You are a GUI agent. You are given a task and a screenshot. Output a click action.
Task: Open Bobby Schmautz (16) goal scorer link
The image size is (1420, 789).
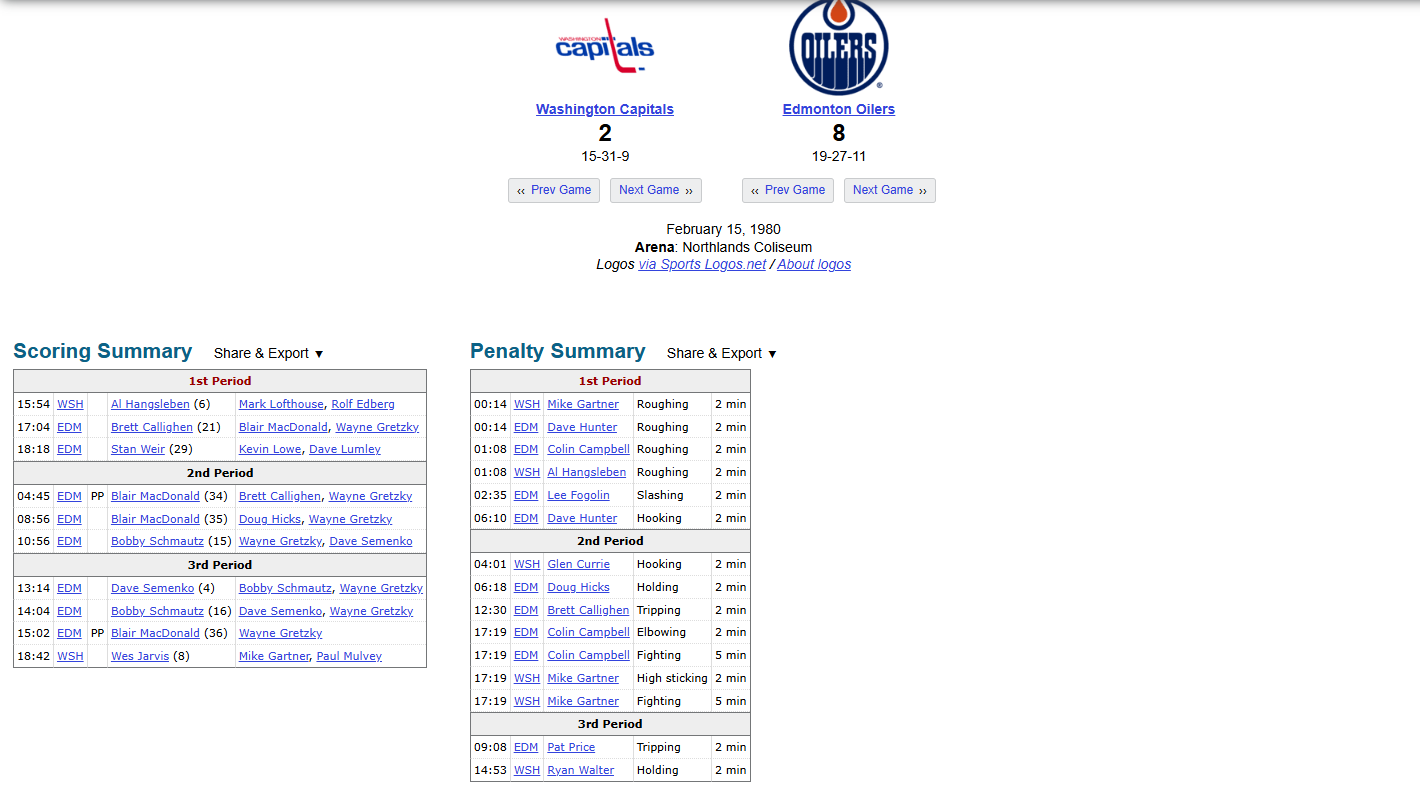pyautogui.click(x=157, y=611)
